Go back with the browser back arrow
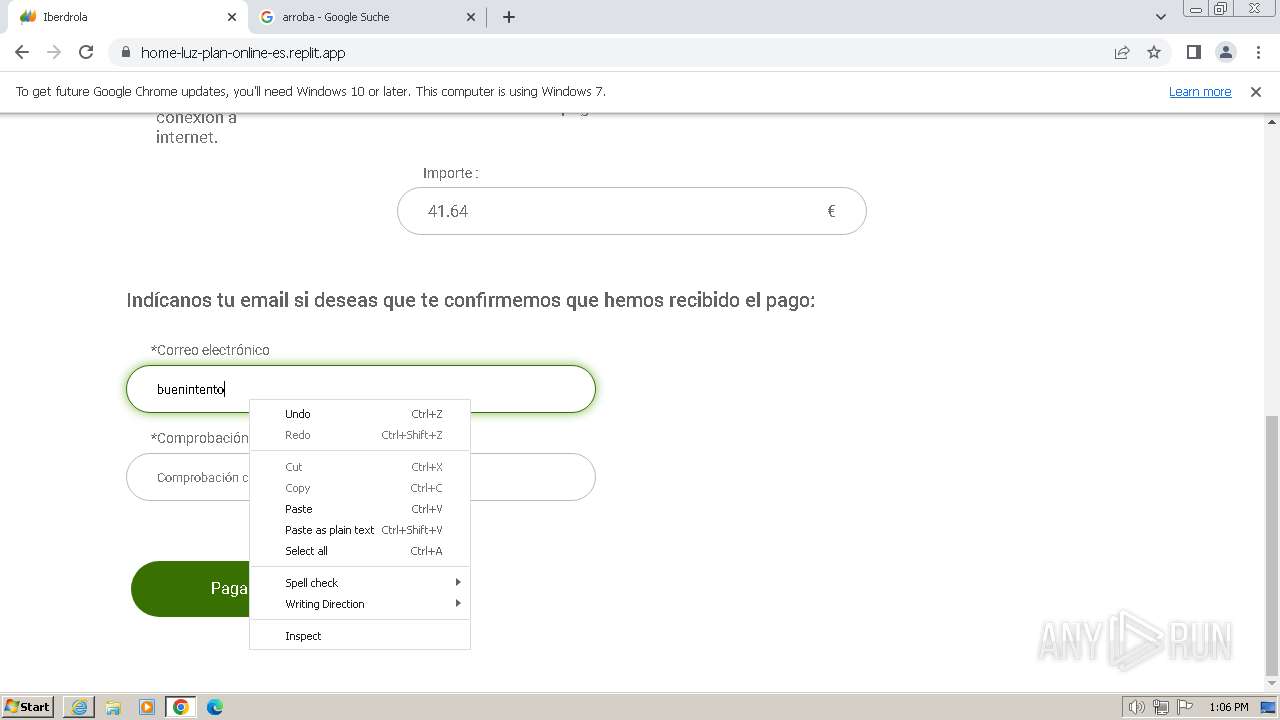Viewport: 1280px width, 720px height. pyautogui.click(x=22, y=52)
